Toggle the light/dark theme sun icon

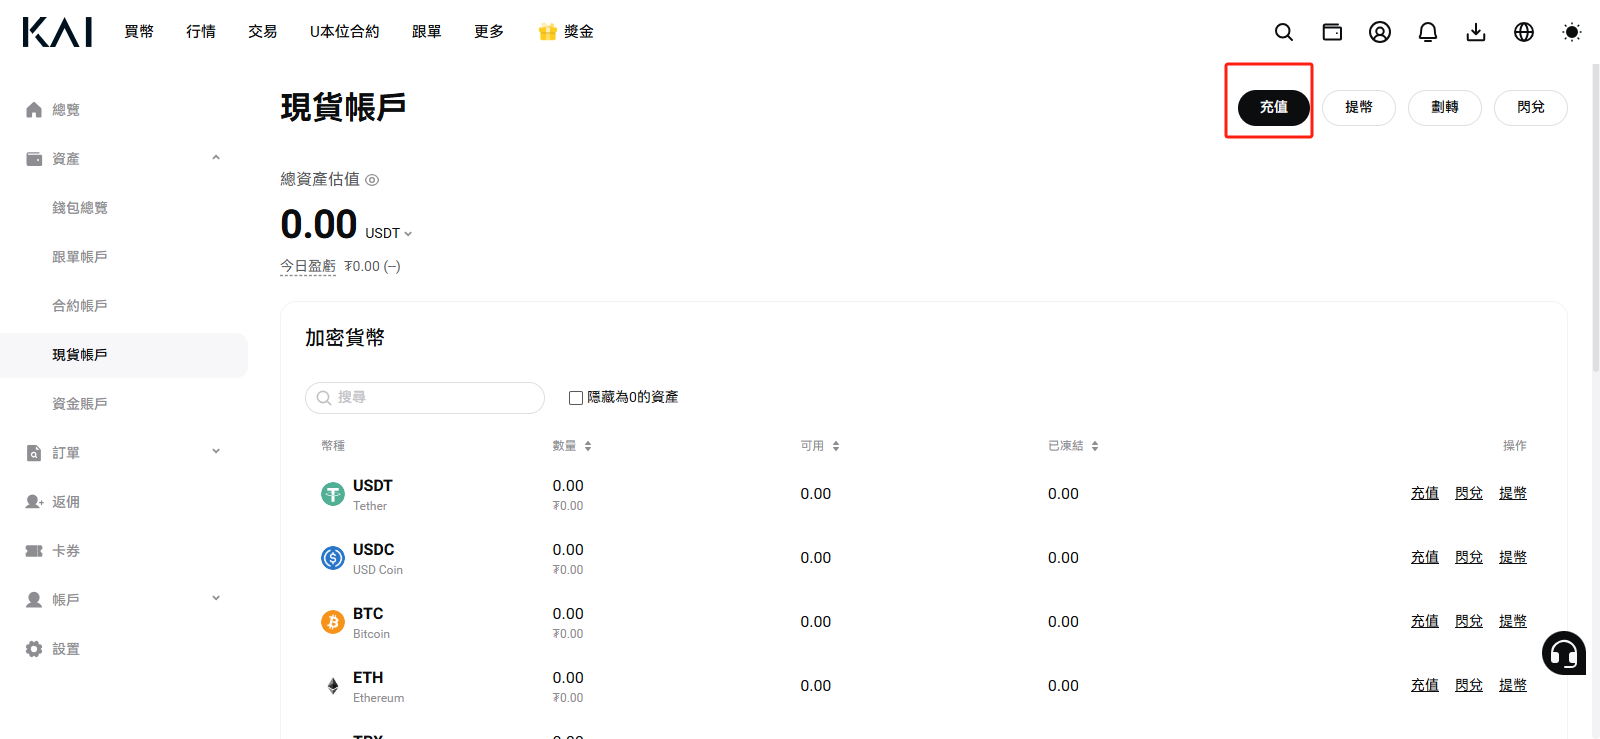pos(1572,32)
